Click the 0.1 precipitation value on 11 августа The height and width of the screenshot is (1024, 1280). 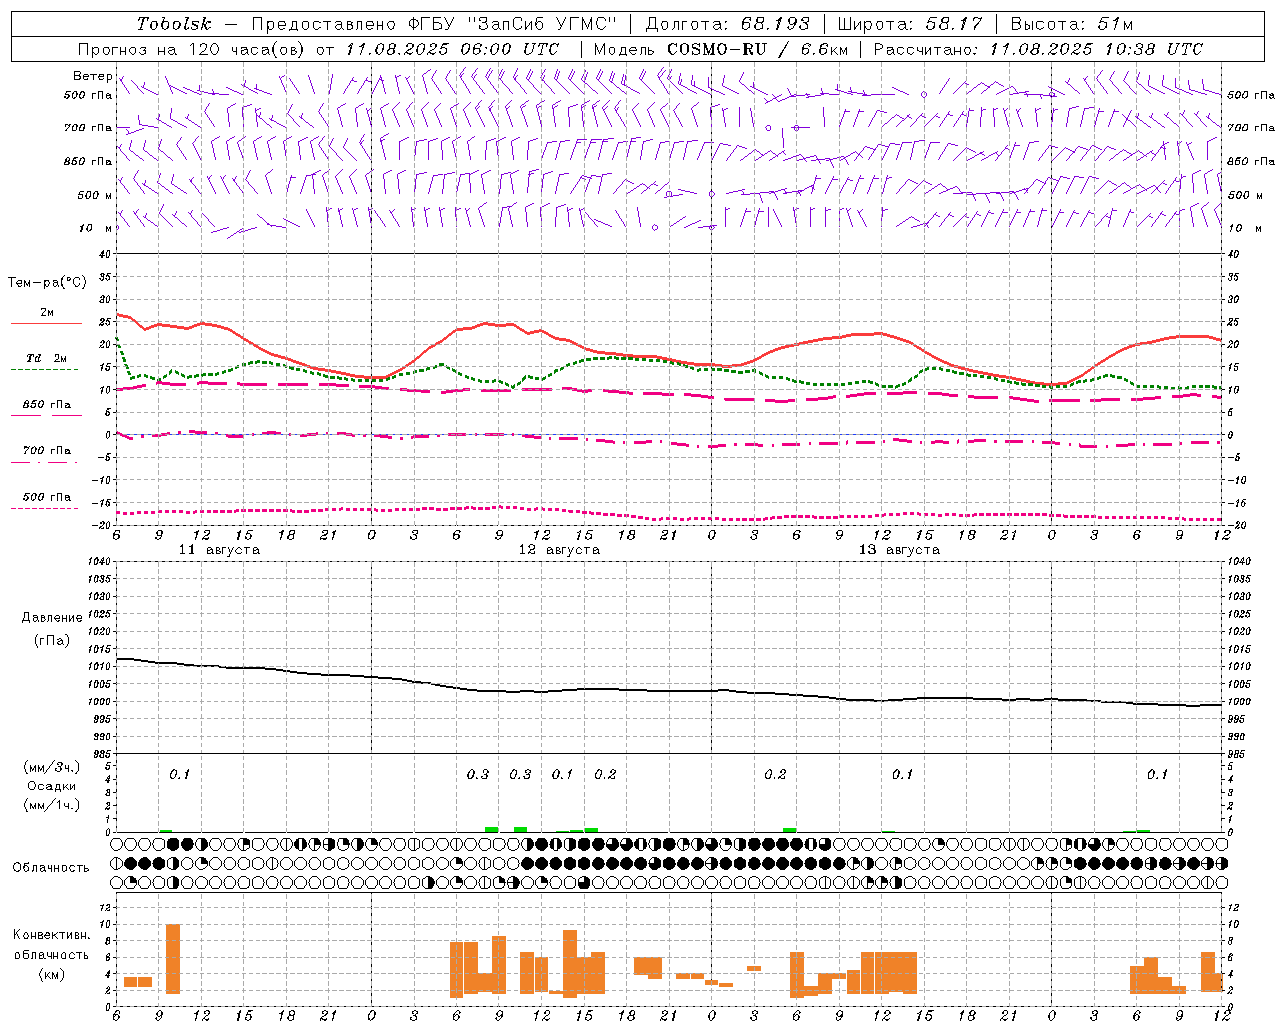click(x=179, y=774)
